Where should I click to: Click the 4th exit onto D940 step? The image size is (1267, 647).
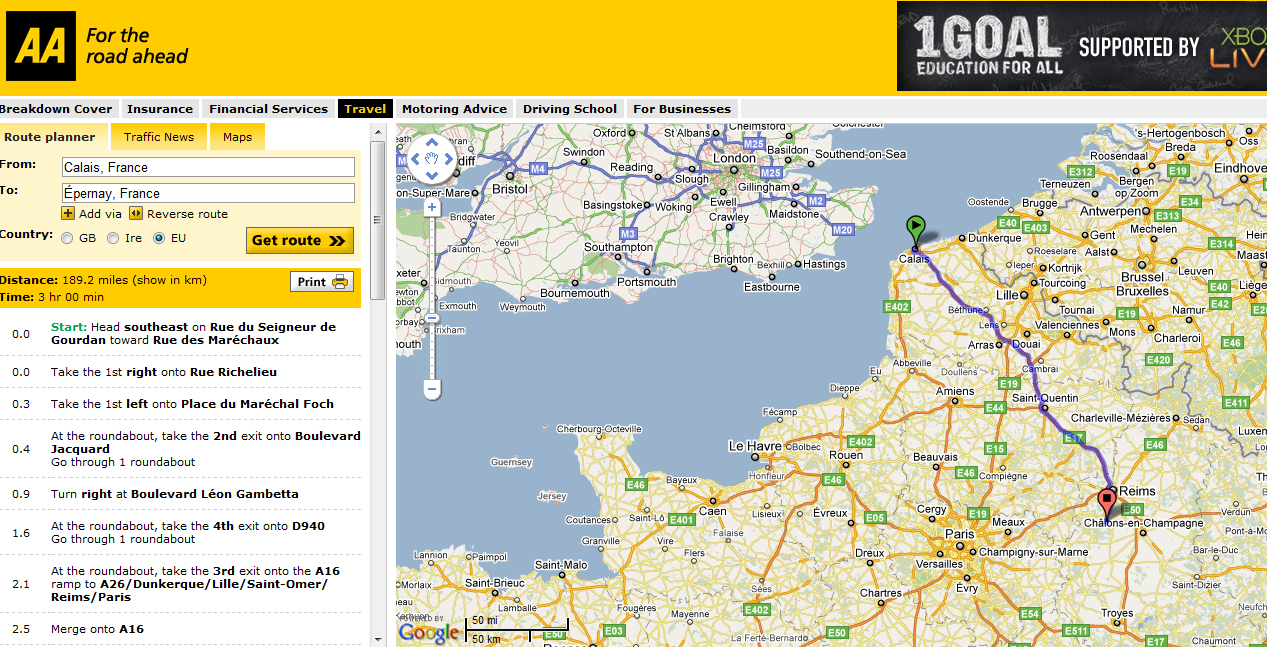181,532
